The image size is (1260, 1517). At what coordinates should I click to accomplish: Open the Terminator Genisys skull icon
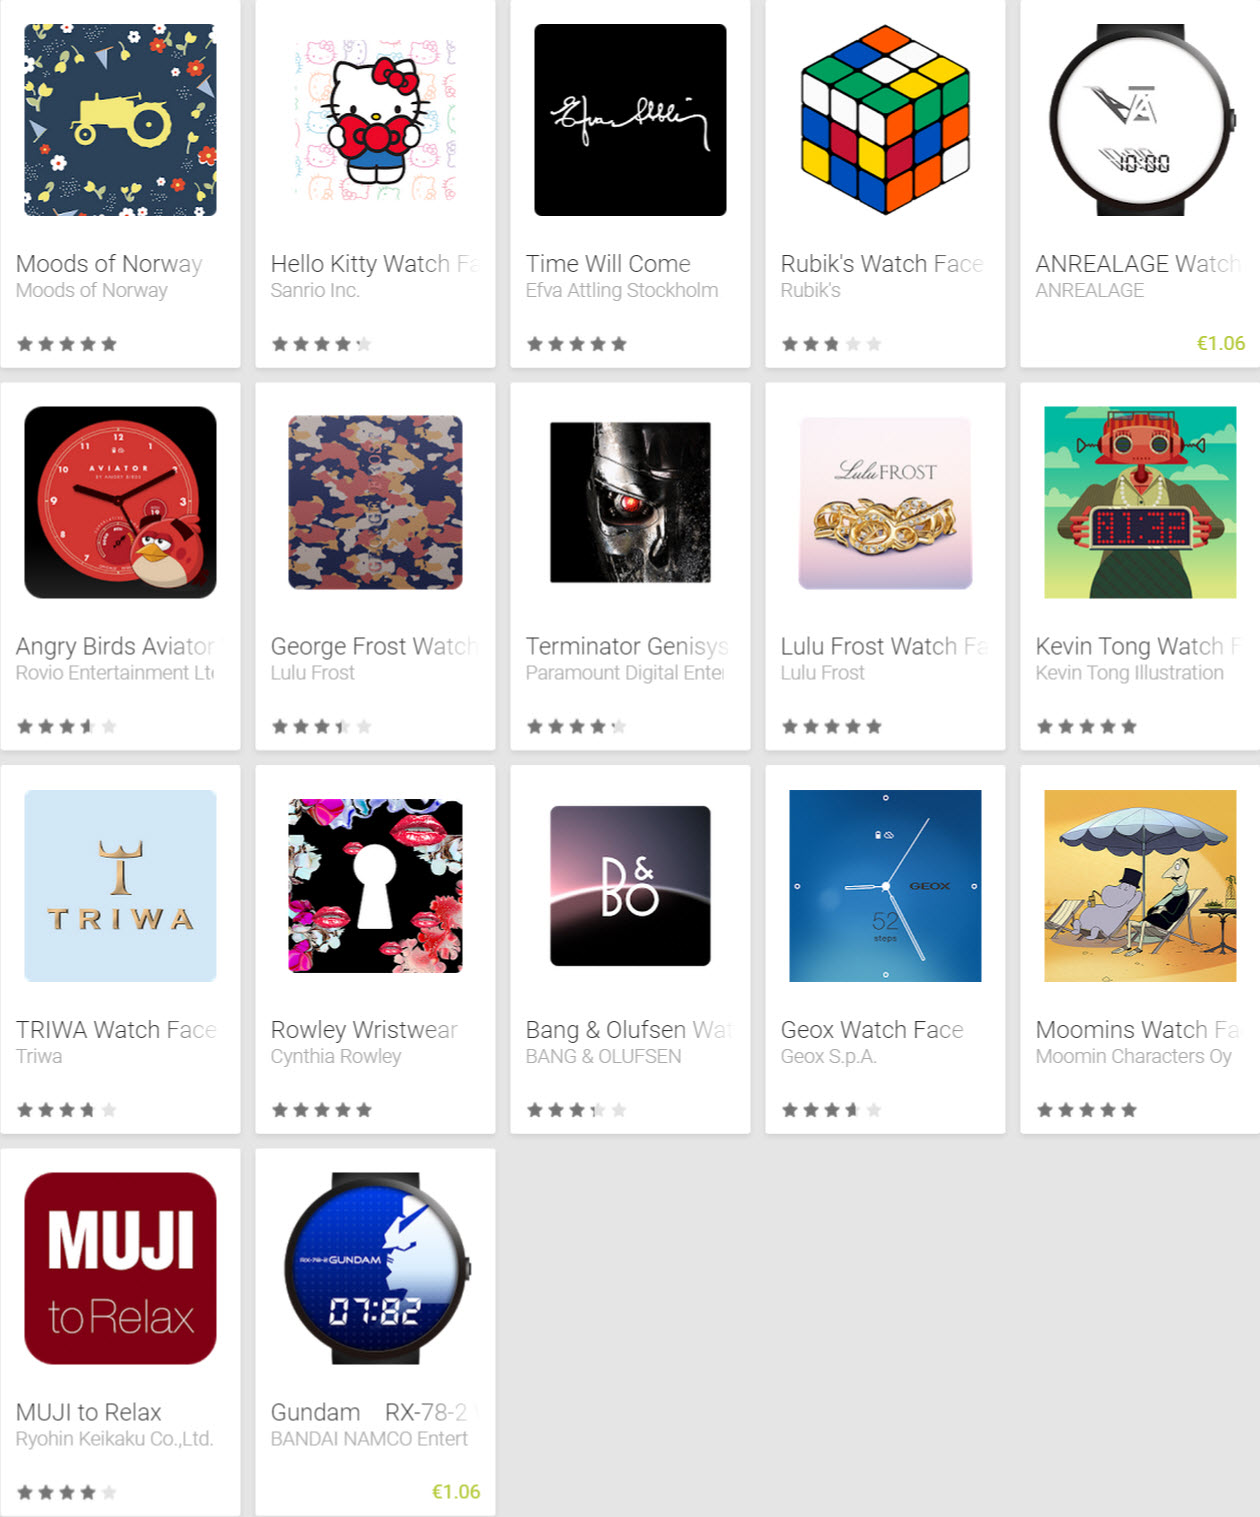630,502
